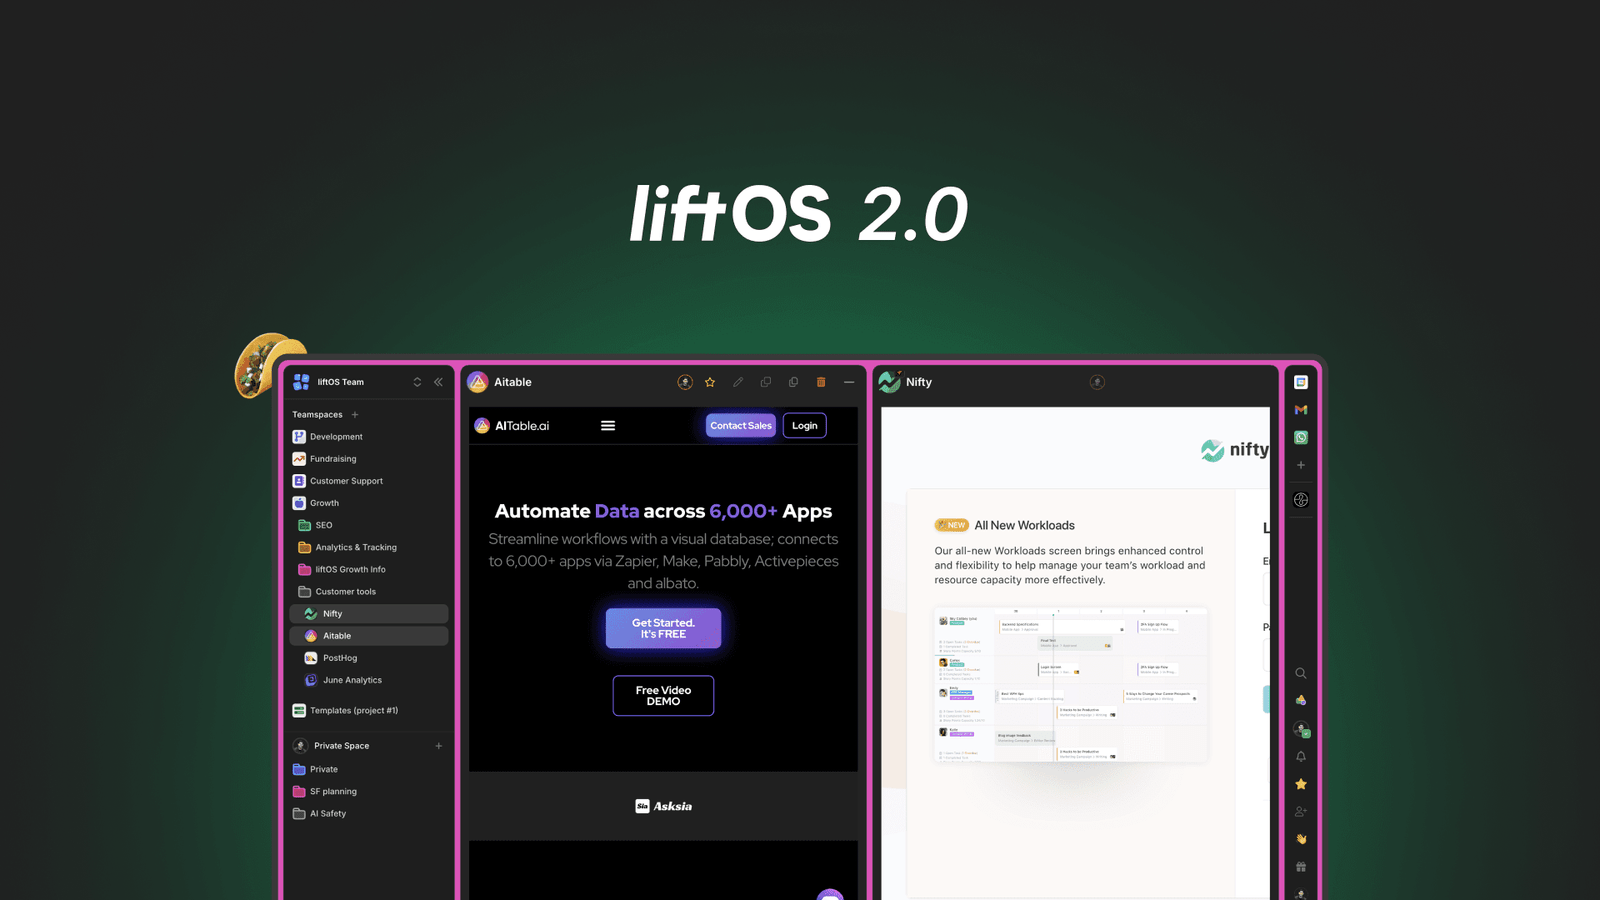Open the gift box icon in right dock
1600x900 pixels.
click(1301, 867)
